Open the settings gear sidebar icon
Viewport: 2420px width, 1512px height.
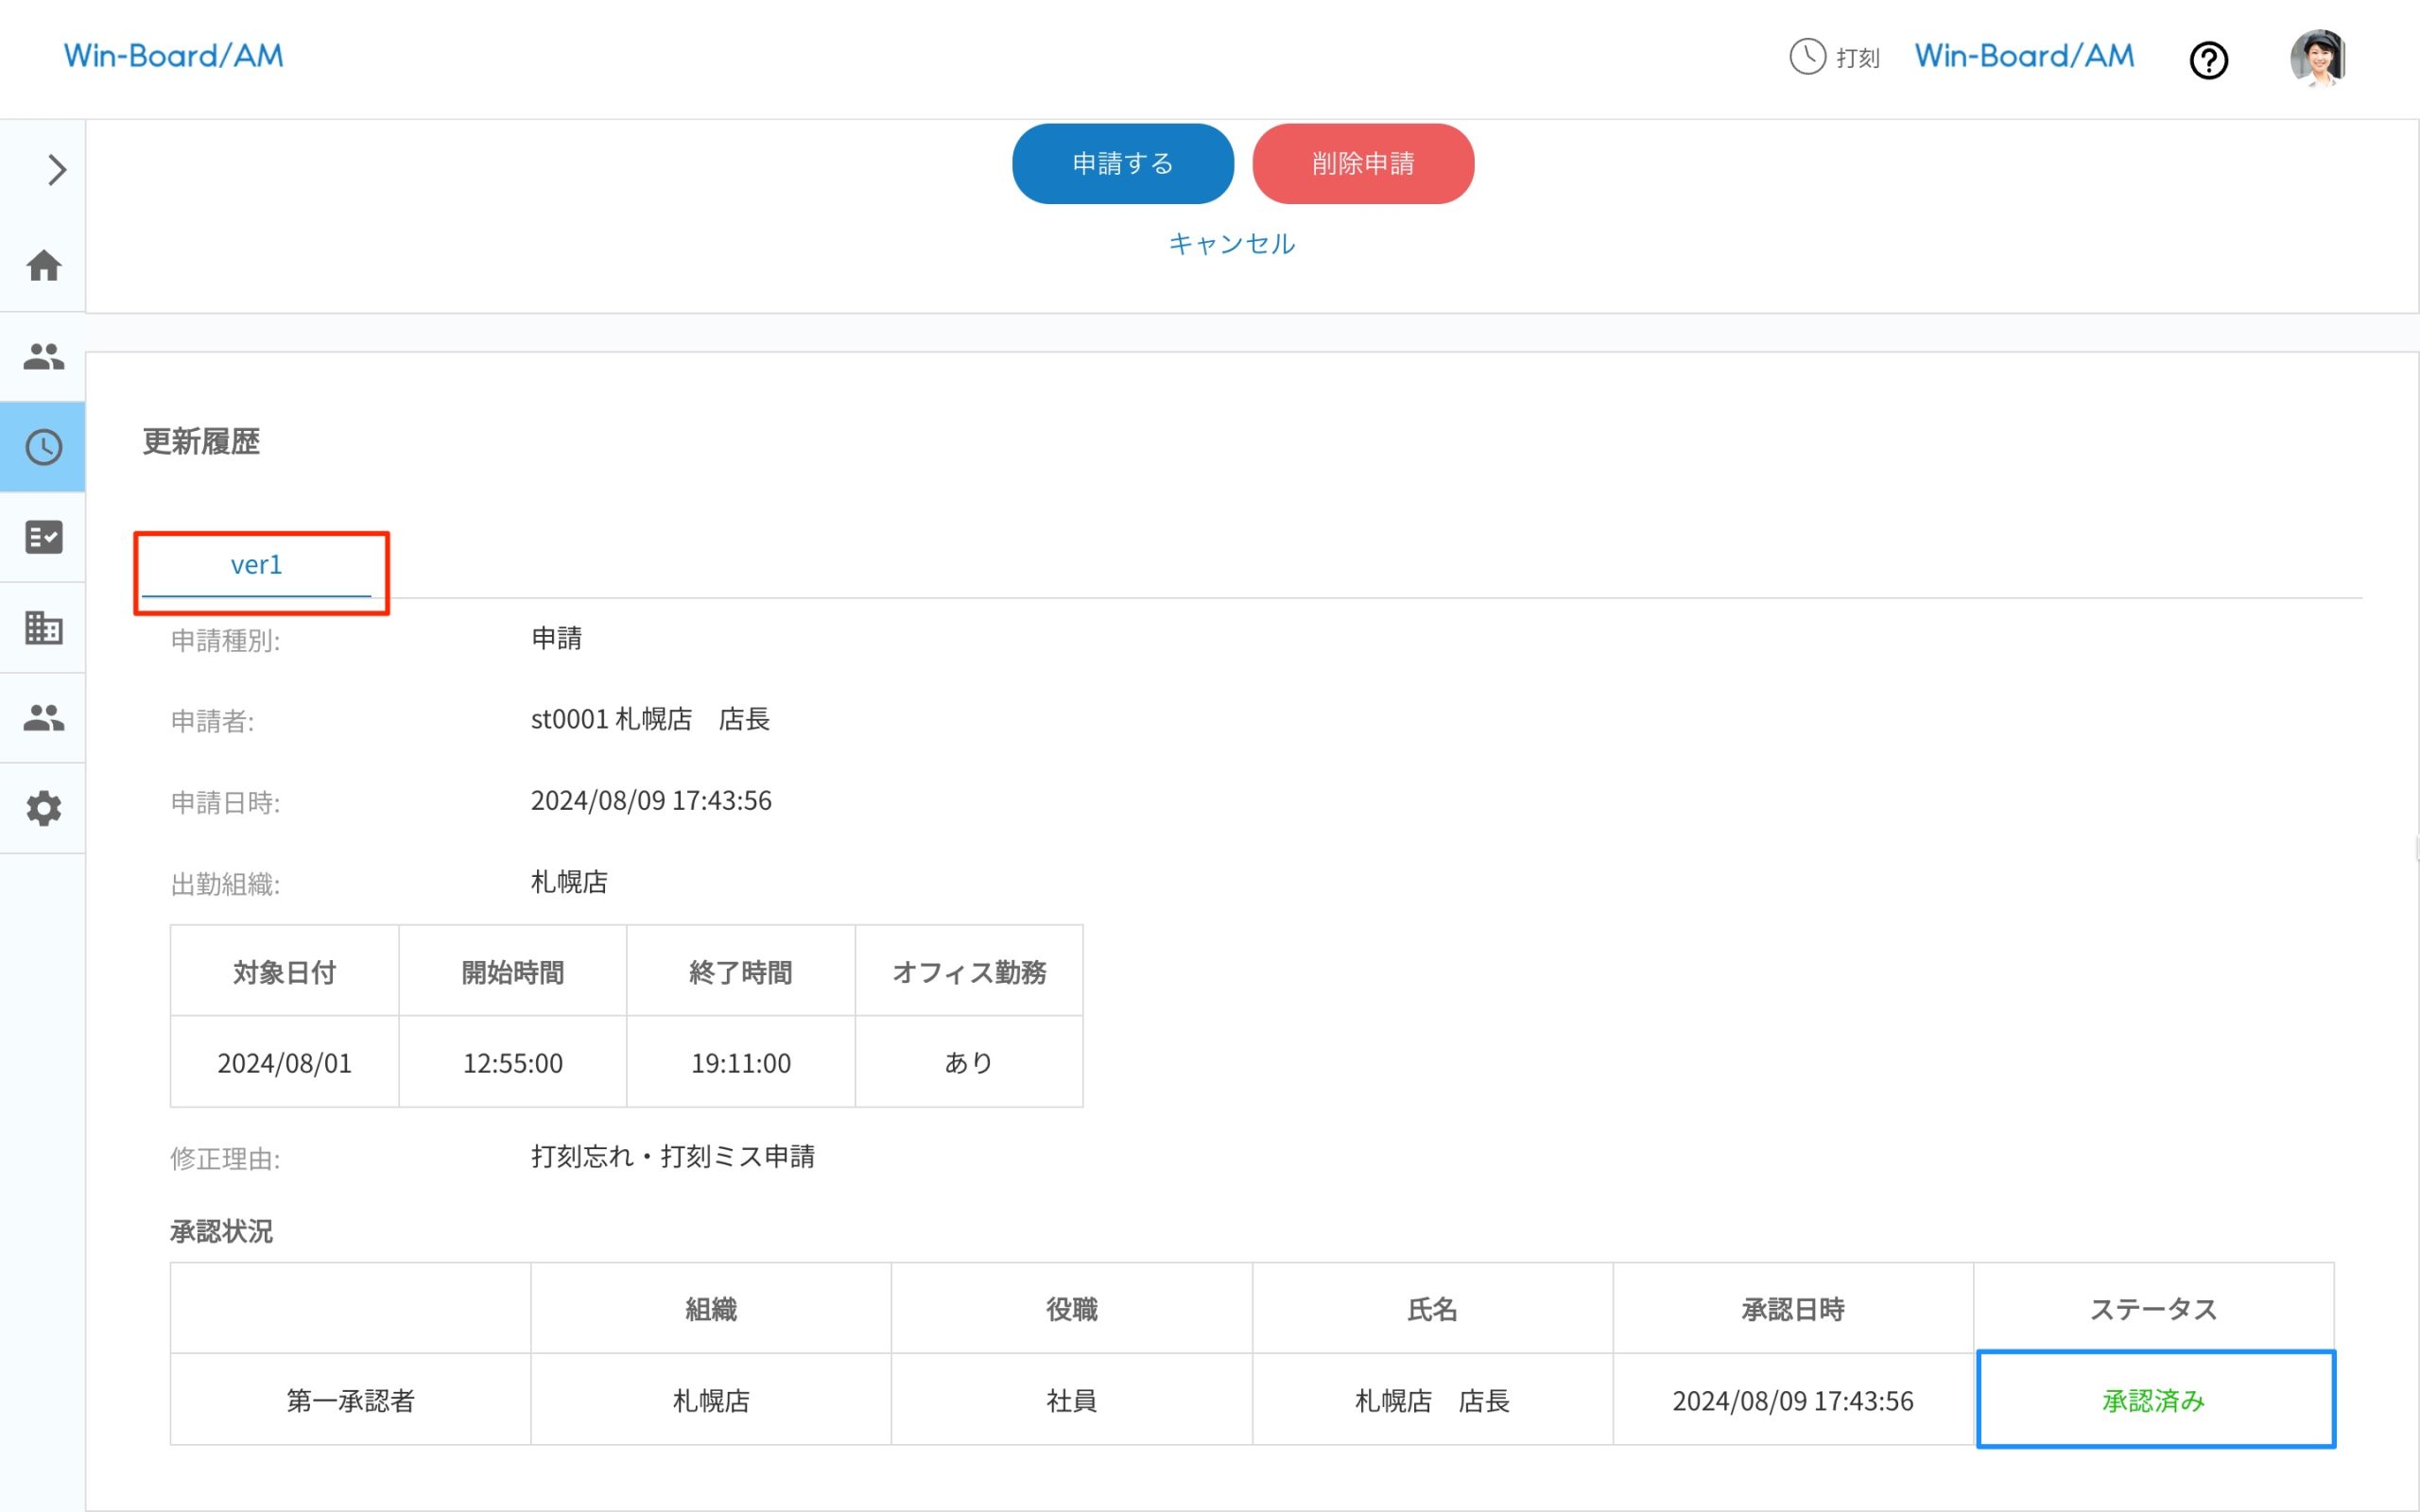(44, 808)
